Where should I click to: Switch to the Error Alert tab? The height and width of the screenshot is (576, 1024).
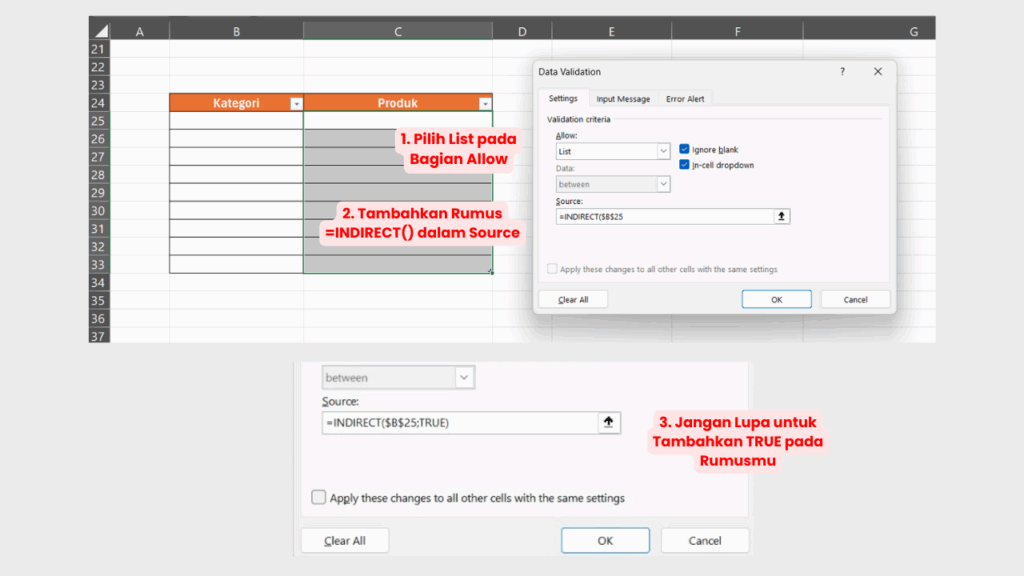coord(685,99)
